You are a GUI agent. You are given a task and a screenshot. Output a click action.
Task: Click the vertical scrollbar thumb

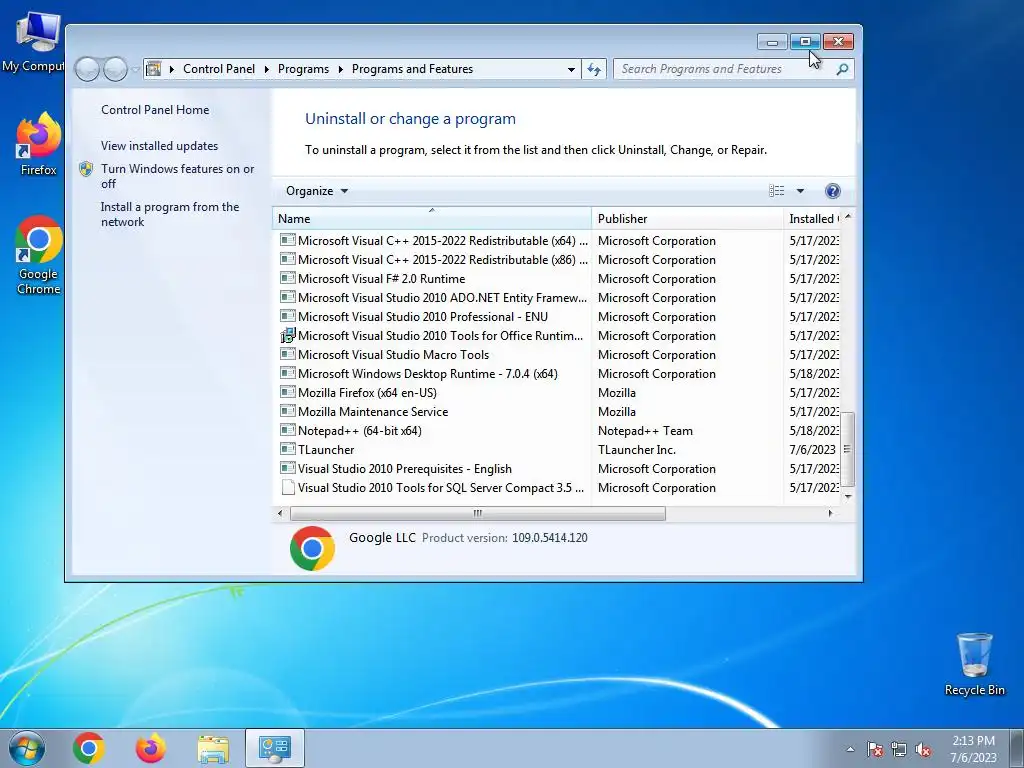tap(848, 449)
